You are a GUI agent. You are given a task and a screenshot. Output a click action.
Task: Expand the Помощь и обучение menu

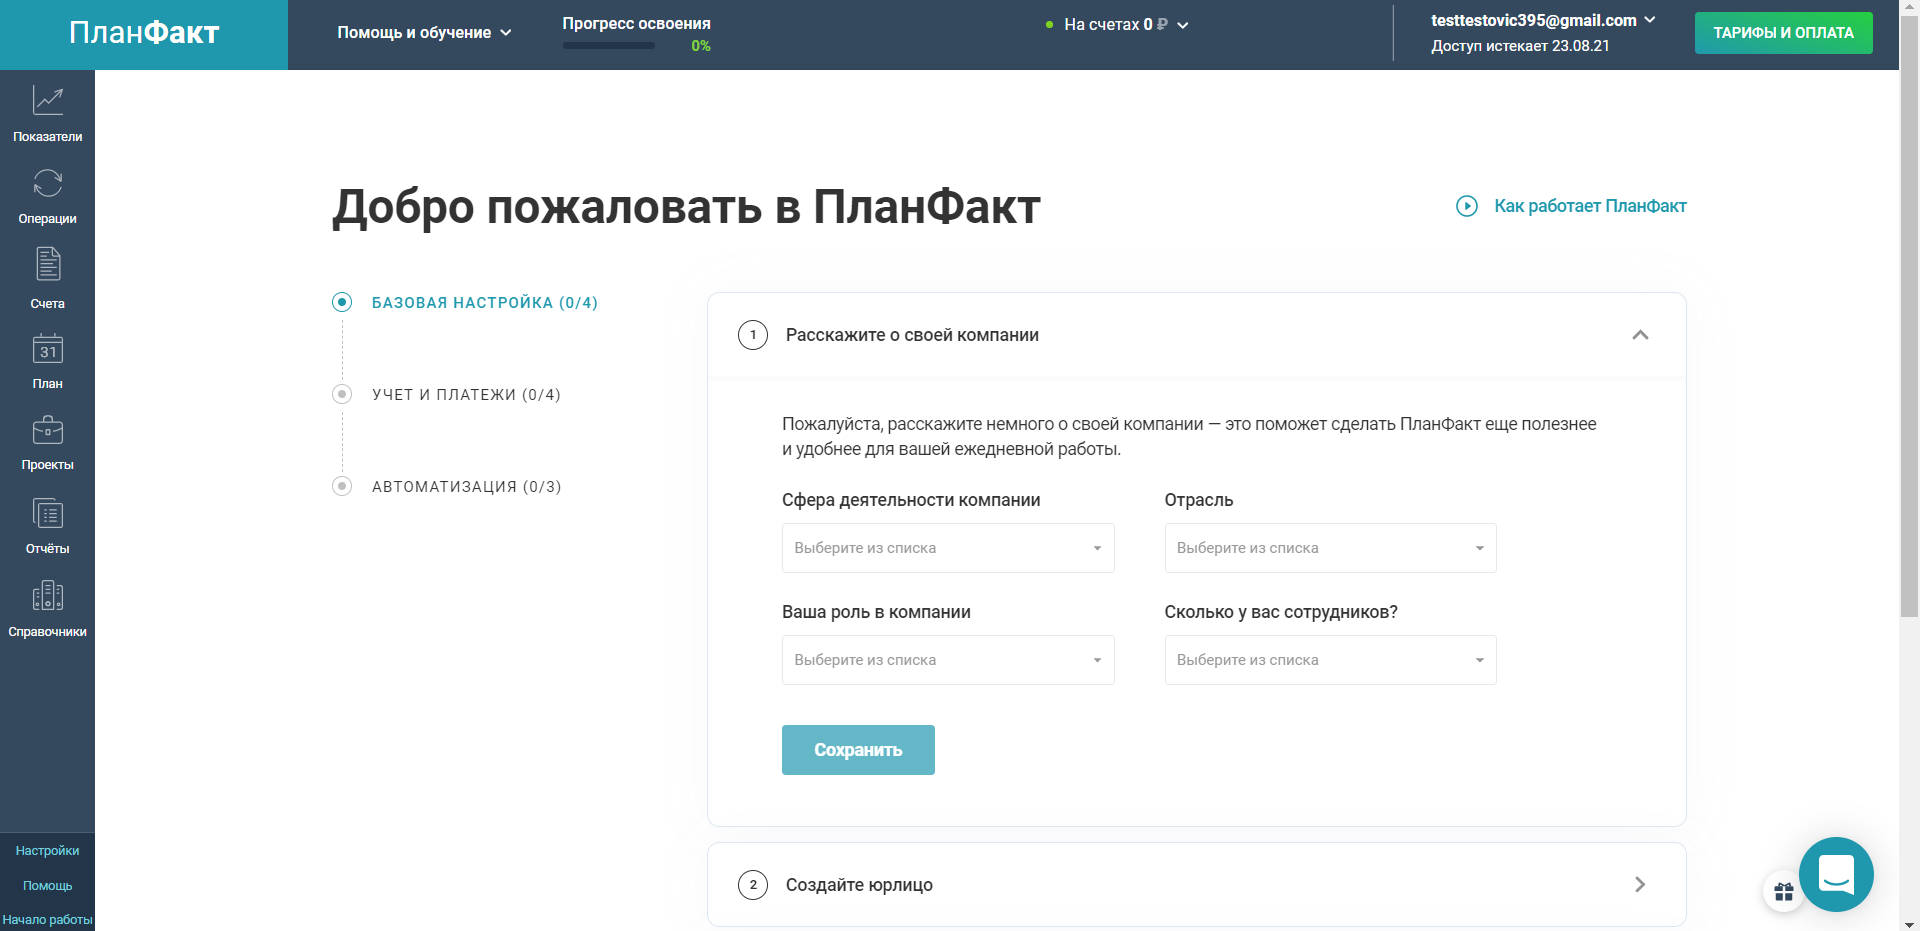point(425,33)
